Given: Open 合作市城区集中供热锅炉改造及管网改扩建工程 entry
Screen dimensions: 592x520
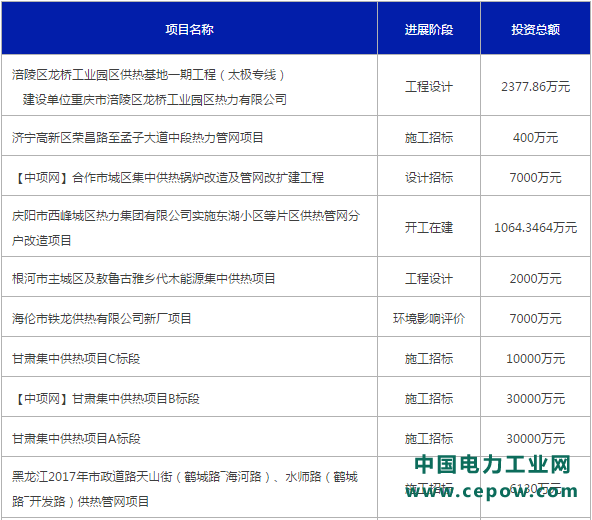Looking at the screenshot, I should (x=168, y=177).
